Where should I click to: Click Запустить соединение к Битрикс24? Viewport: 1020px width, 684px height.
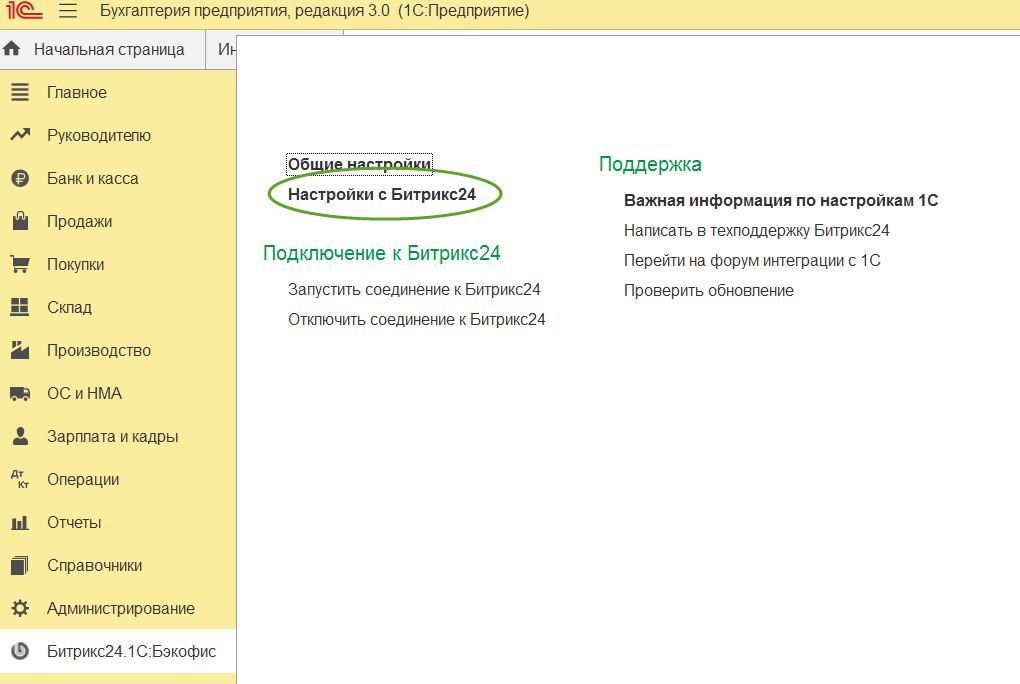point(414,290)
